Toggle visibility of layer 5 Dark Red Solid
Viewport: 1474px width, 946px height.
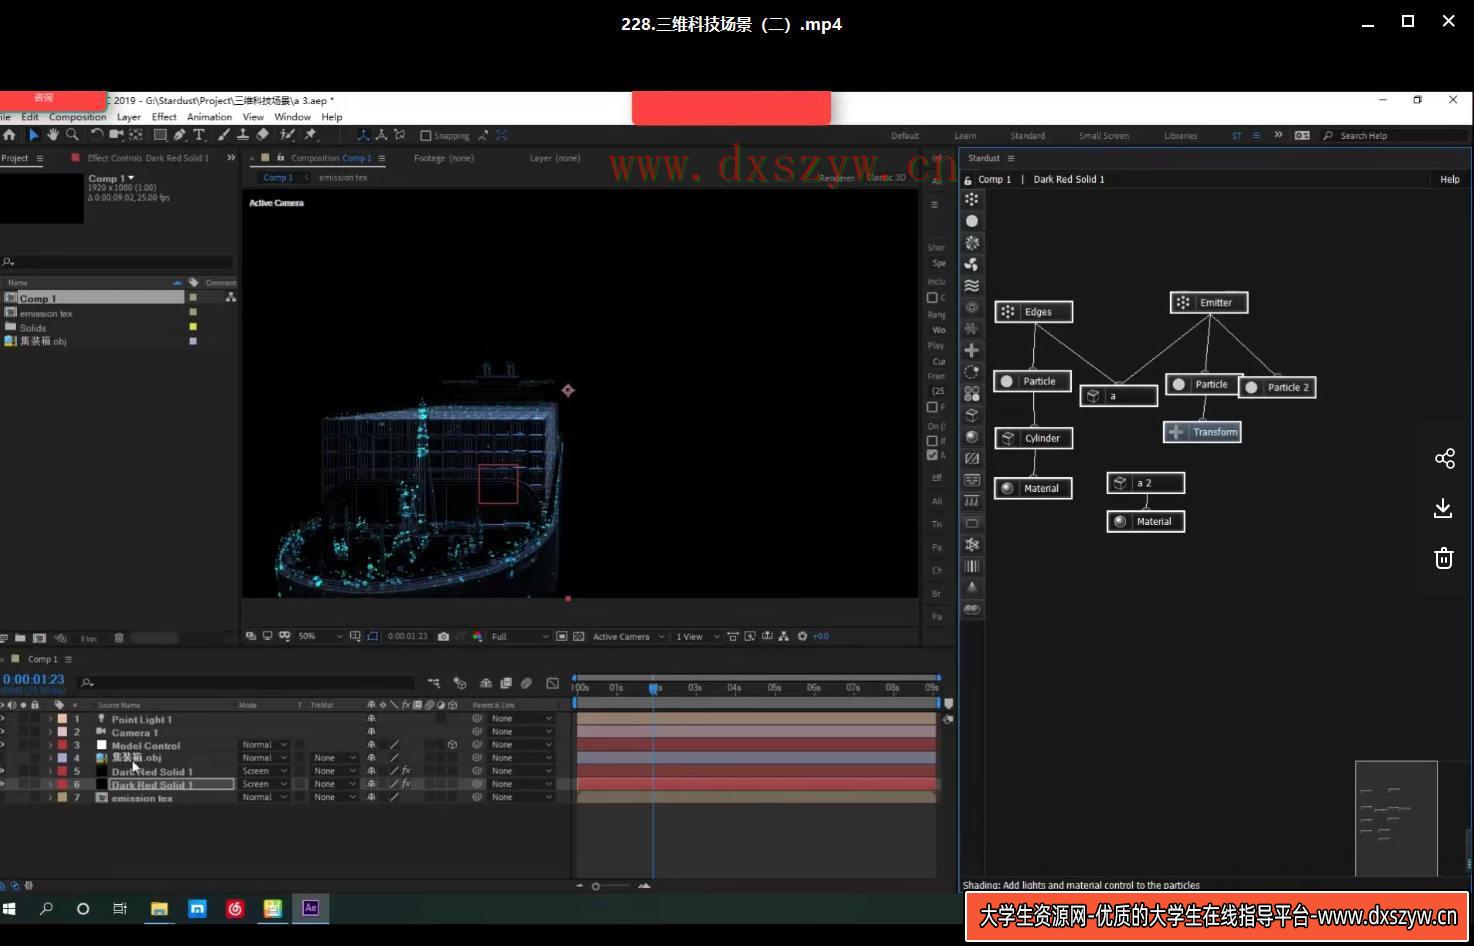tap(3, 771)
